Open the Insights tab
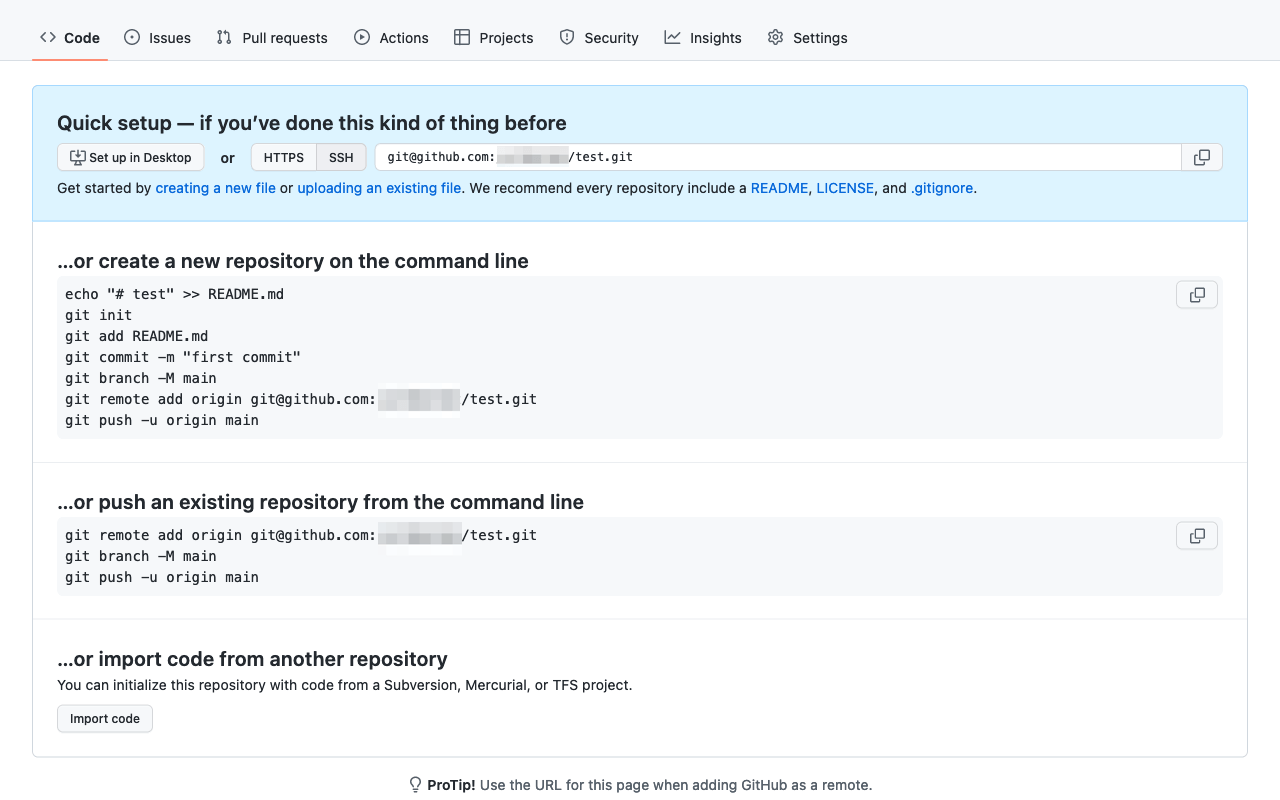 coord(703,38)
